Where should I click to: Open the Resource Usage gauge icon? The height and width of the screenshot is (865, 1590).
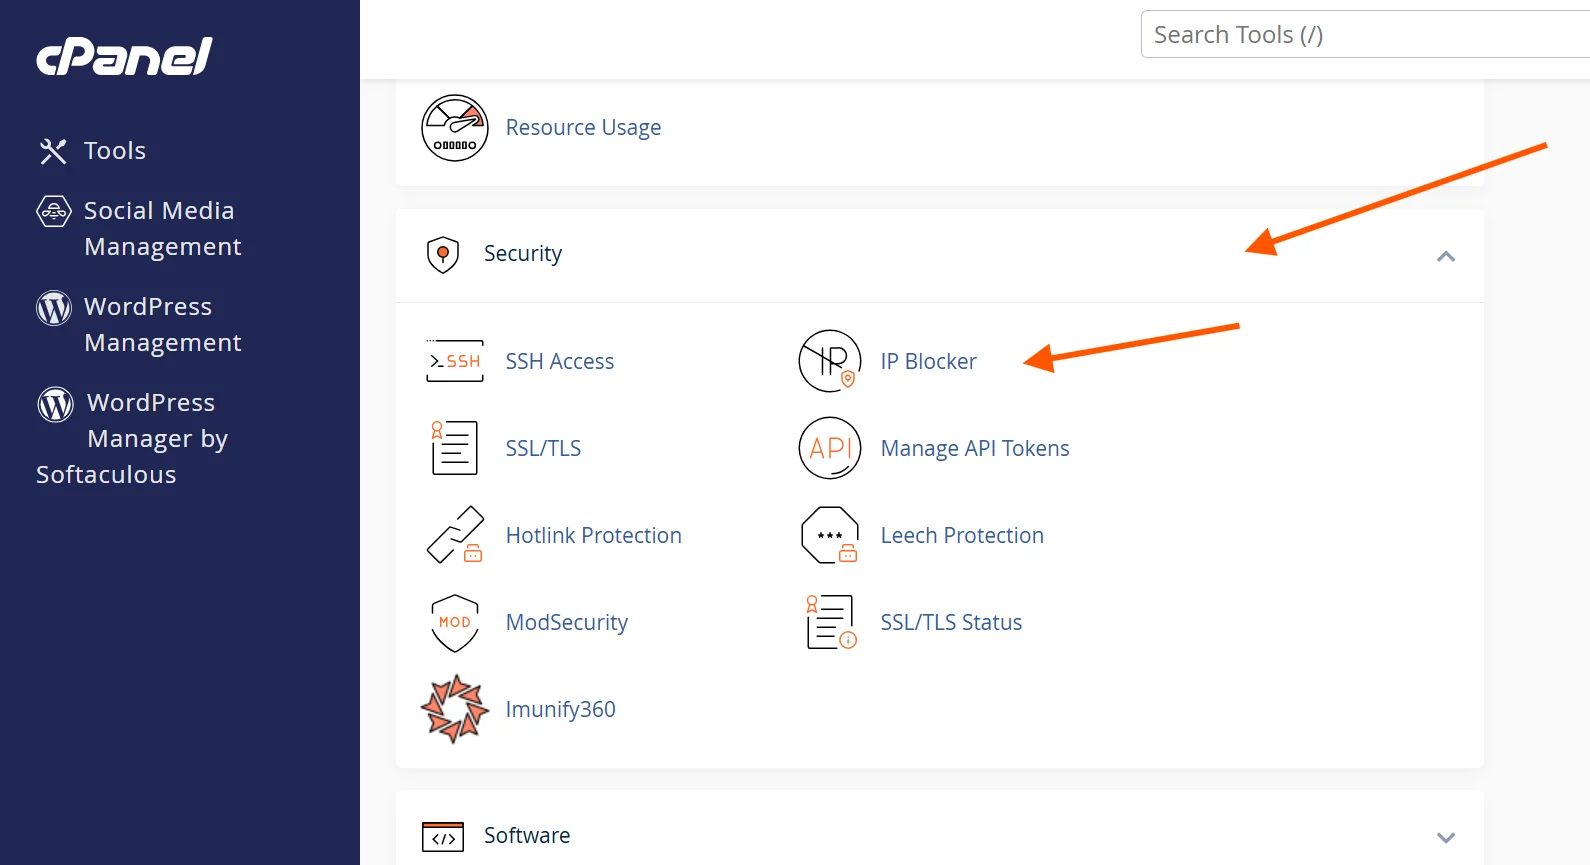point(455,128)
